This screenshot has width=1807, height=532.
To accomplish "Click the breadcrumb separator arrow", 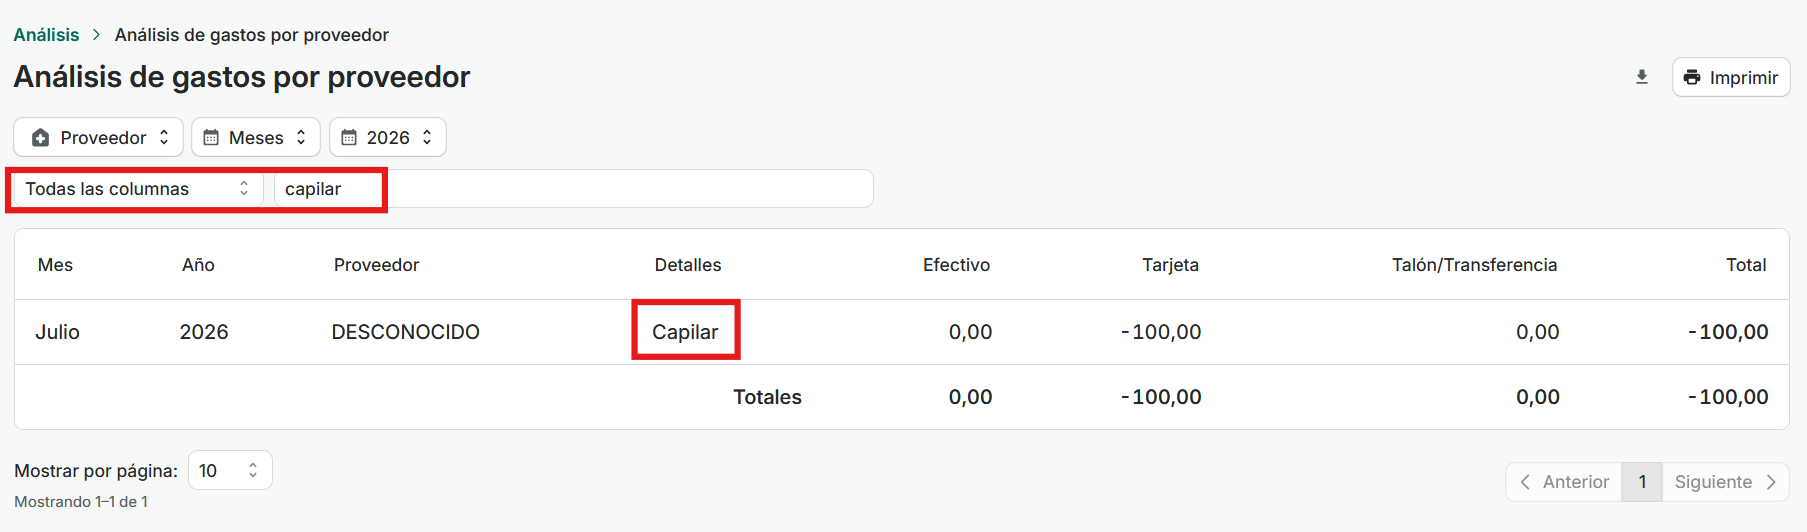I will click(x=97, y=35).
